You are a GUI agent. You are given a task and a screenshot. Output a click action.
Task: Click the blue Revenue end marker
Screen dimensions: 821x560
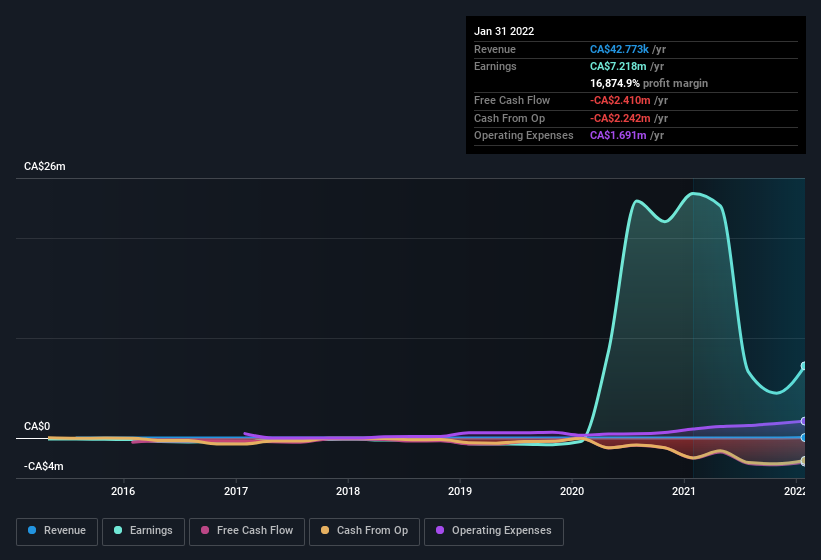pos(803,438)
